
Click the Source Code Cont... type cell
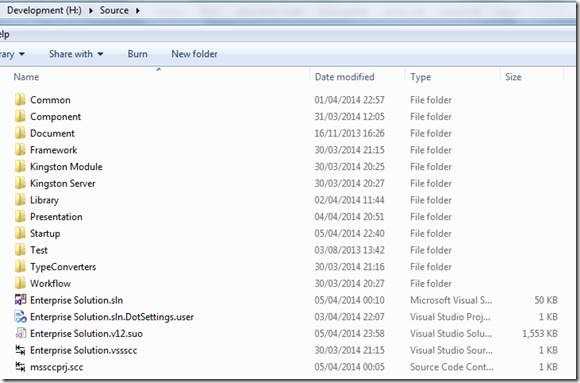(451, 367)
